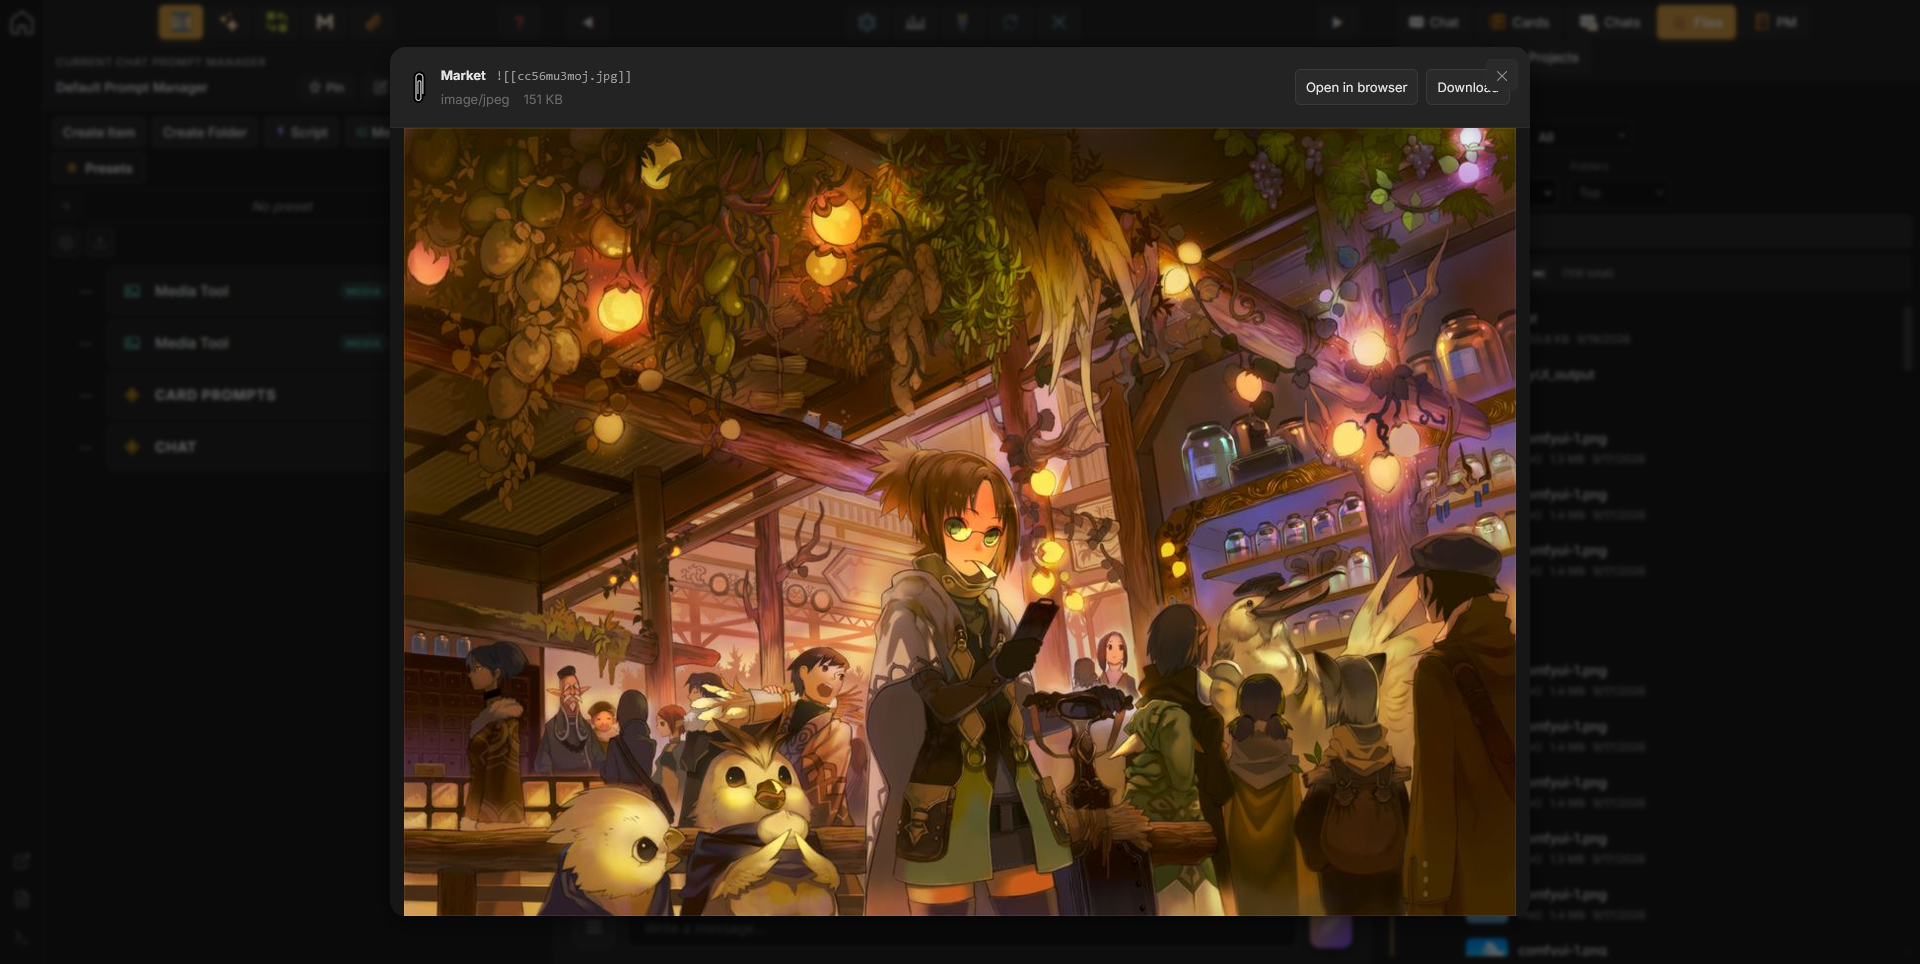Open the terminal prompt icon in the sidebar
The width and height of the screenshot is (1920, 964).
21,937
